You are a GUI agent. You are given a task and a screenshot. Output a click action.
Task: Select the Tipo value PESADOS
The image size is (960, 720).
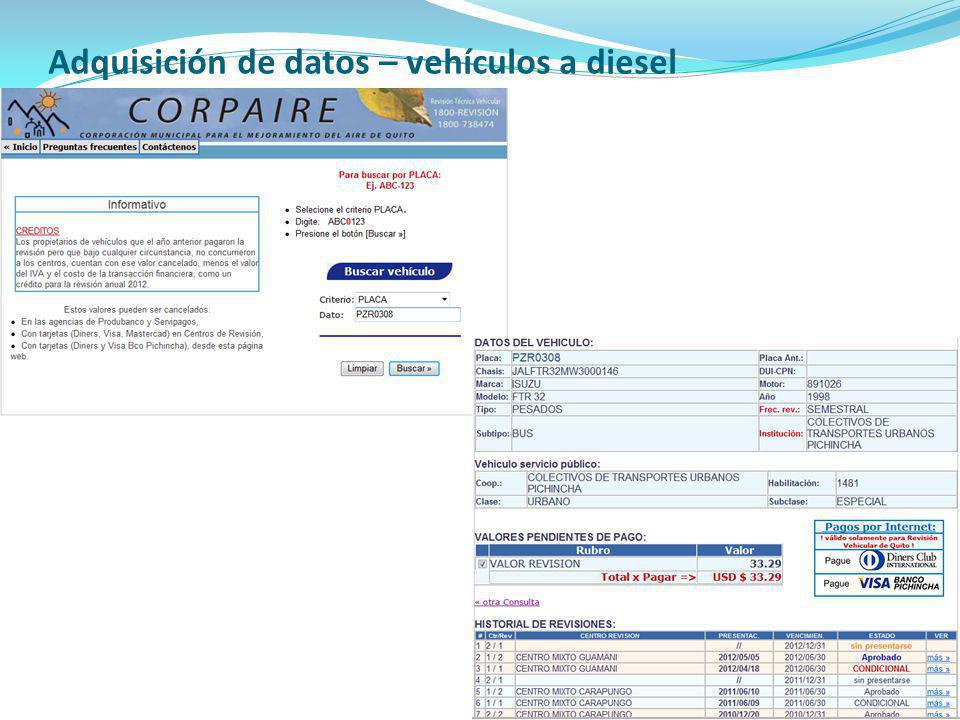(537, 409)
